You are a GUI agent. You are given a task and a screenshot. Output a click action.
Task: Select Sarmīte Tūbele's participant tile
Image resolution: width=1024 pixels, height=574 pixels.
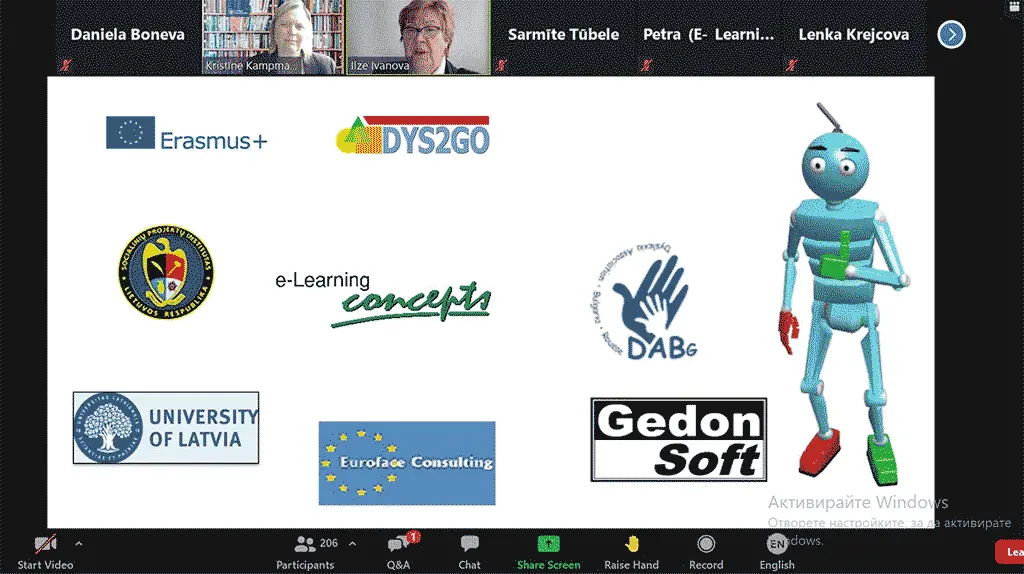coord(564,37)
